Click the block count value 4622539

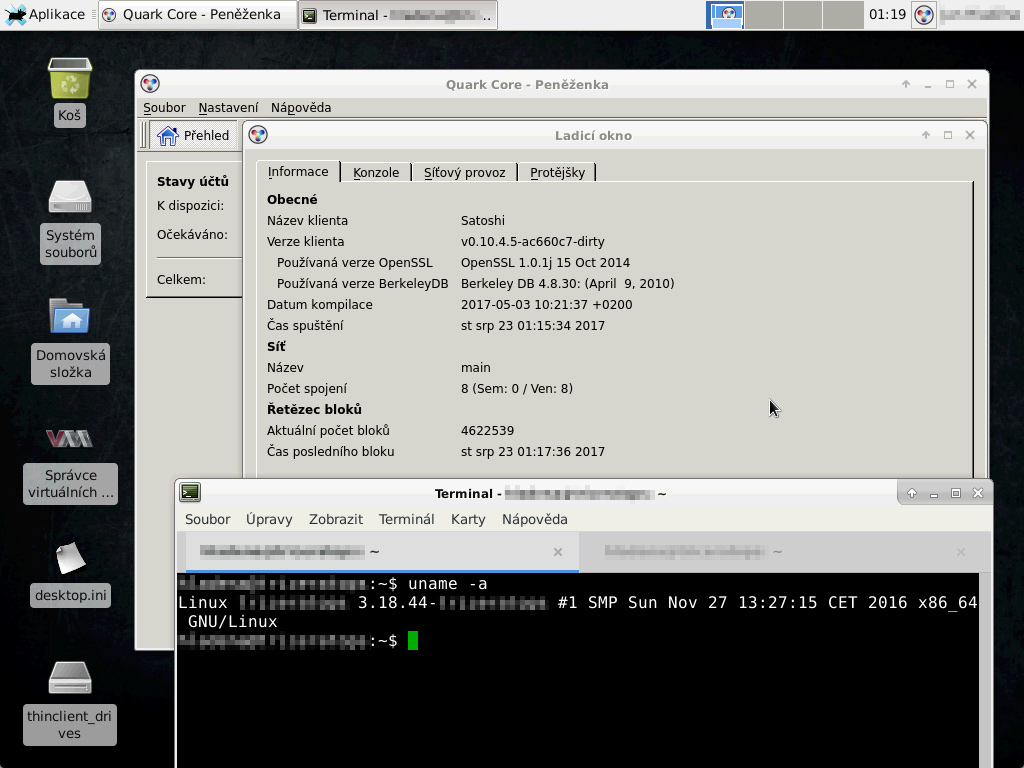pyautogui.click(x=487, y=431)
